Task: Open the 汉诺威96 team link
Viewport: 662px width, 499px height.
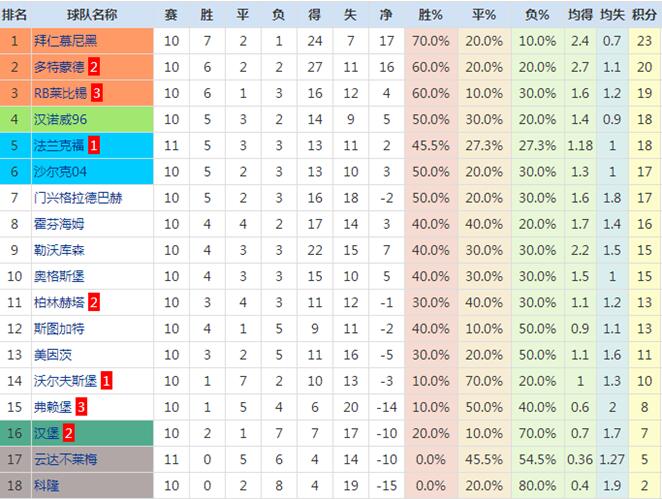Action: click(x=60, y=119)
